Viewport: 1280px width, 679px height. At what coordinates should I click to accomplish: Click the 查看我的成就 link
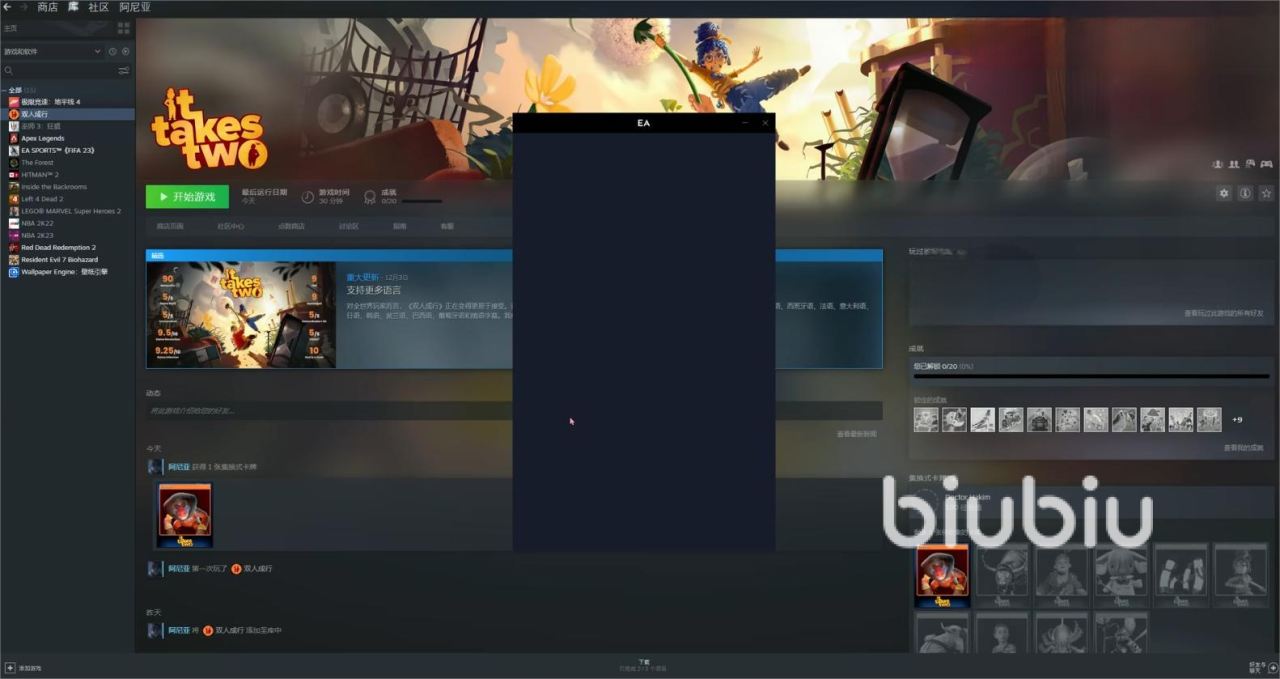1243,448
